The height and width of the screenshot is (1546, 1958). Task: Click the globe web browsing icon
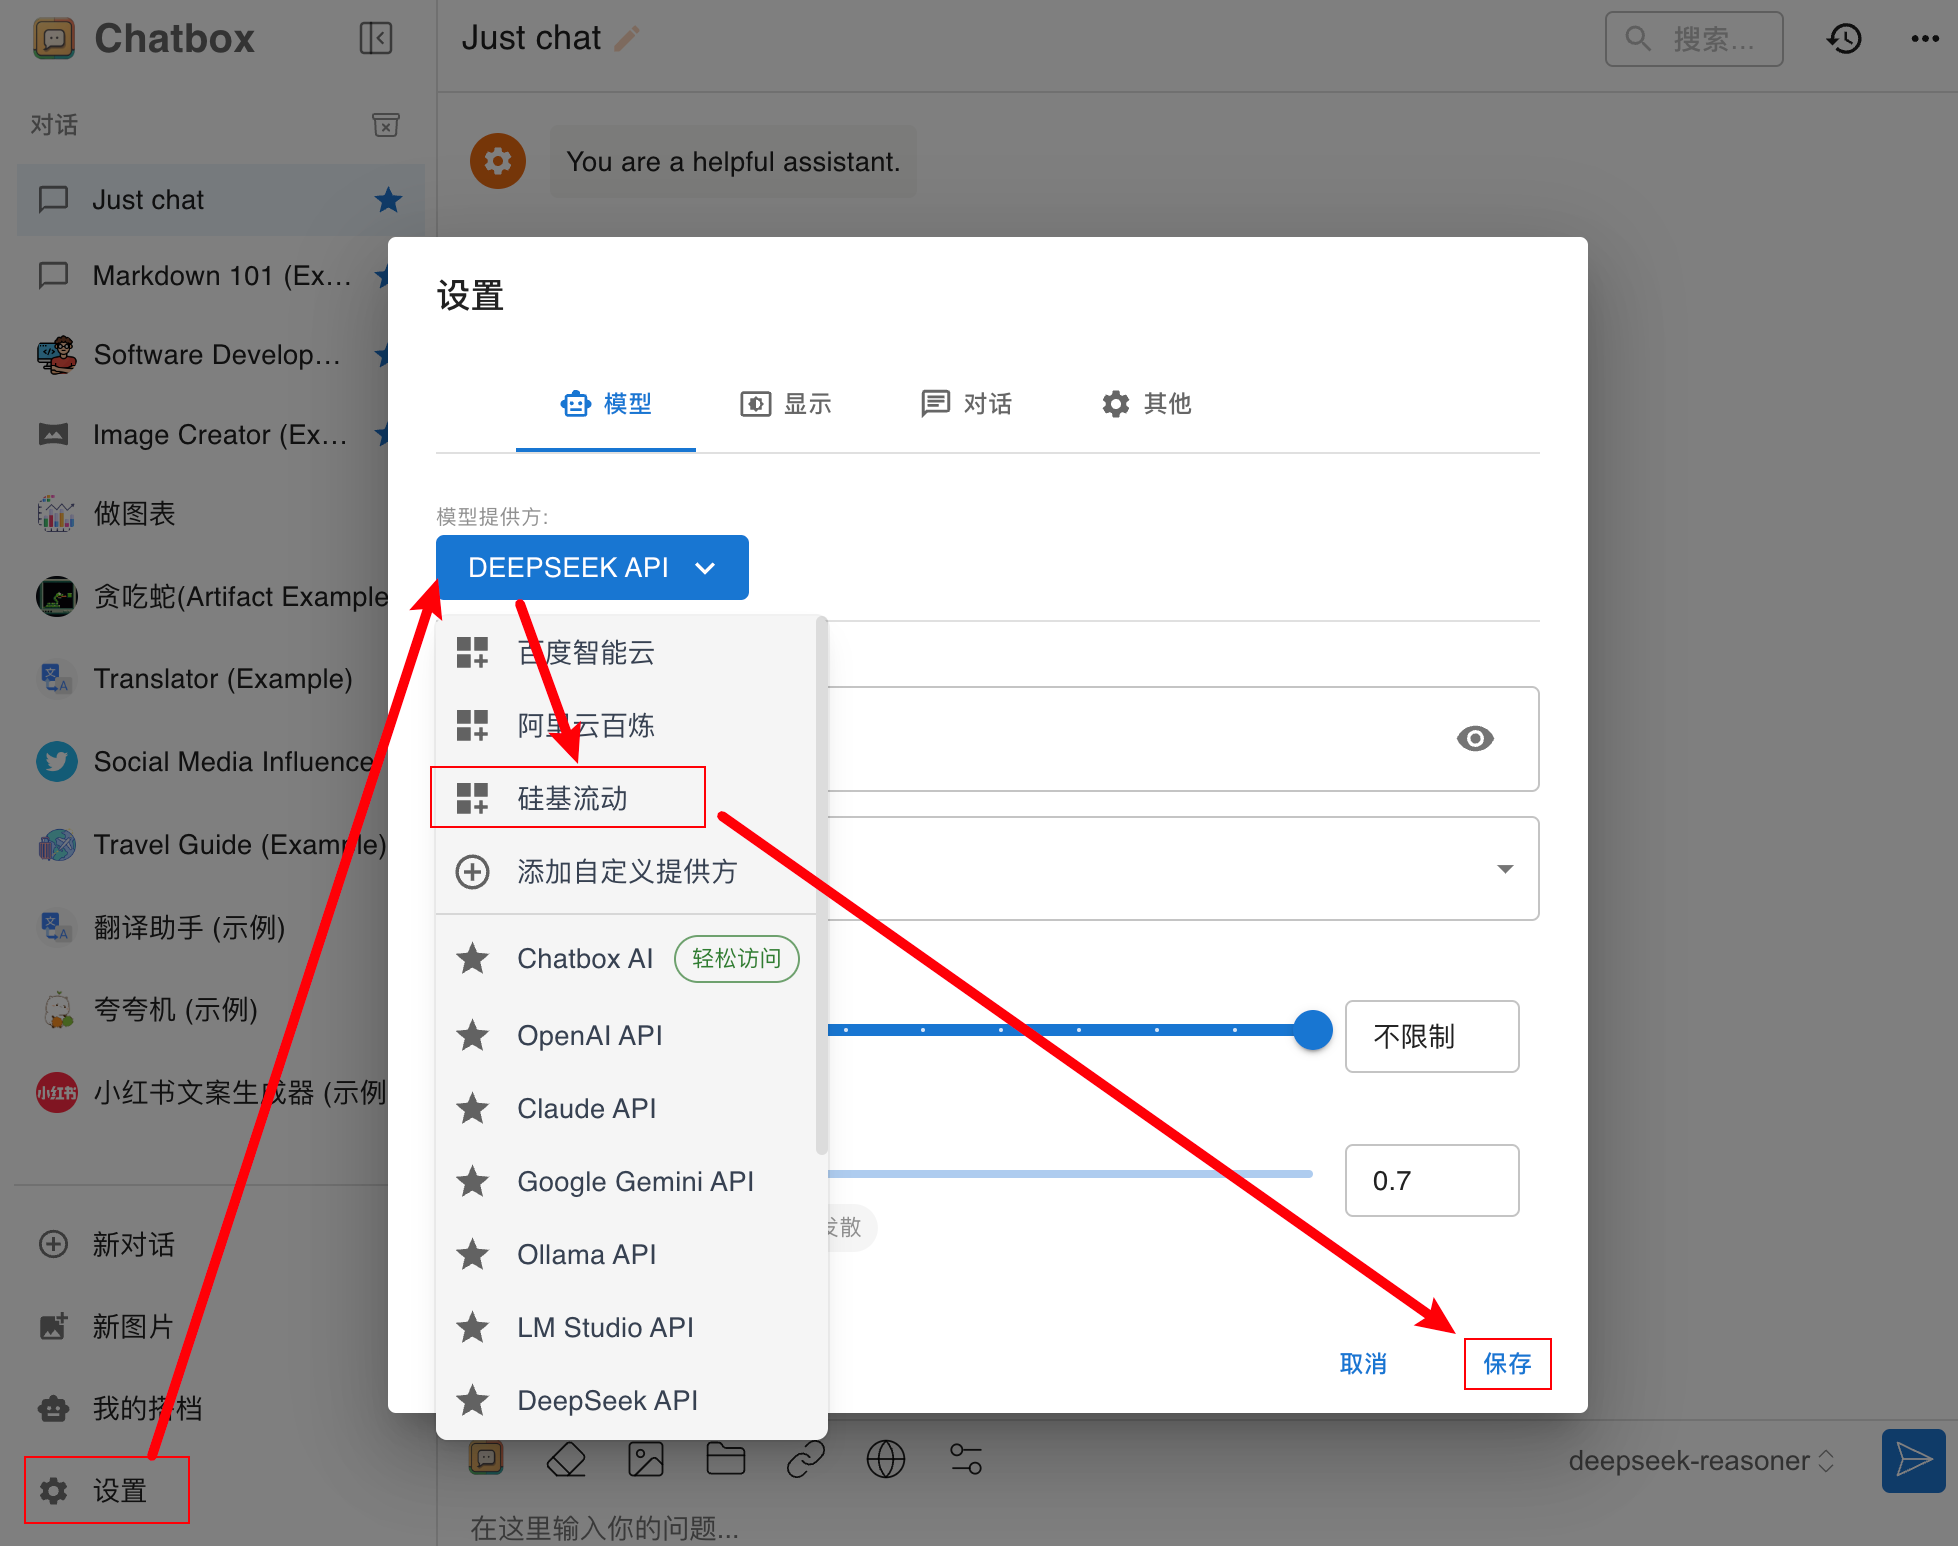tap(885, 1460)
